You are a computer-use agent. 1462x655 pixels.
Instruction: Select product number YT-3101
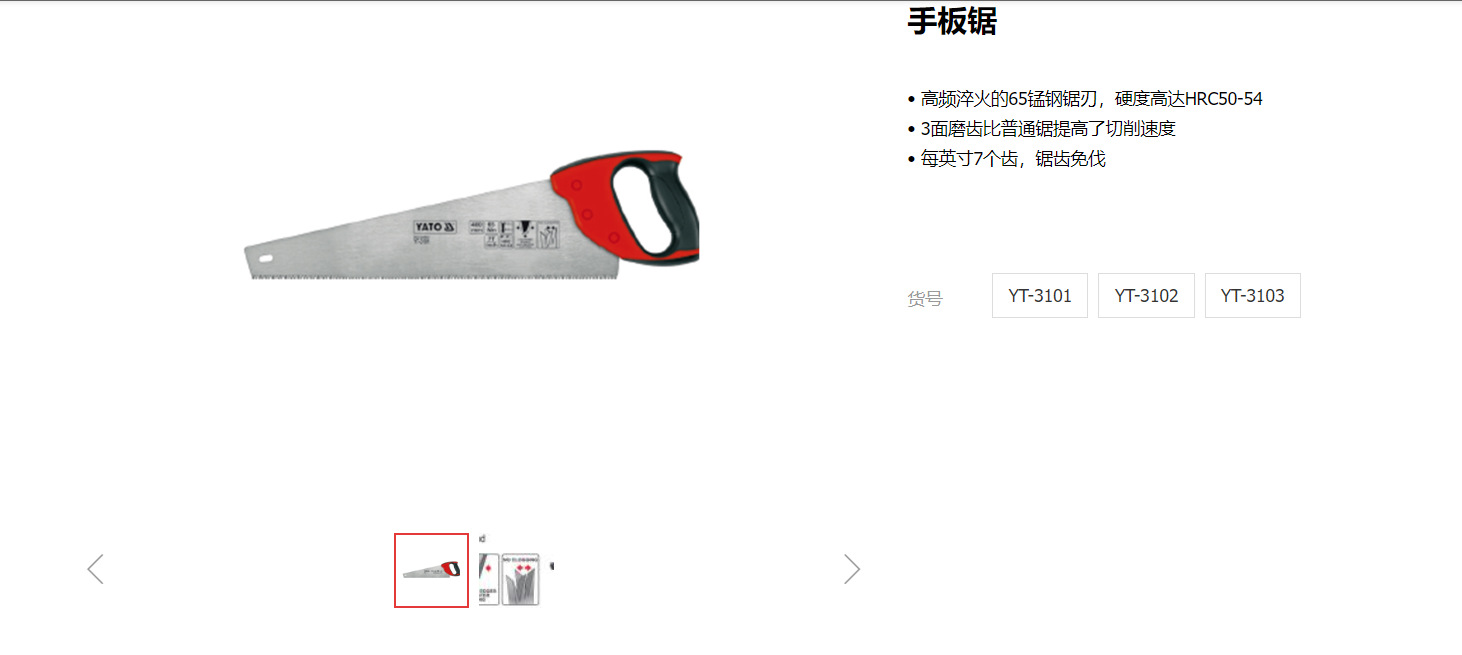pyautogui.click(x=1040, y=296)
